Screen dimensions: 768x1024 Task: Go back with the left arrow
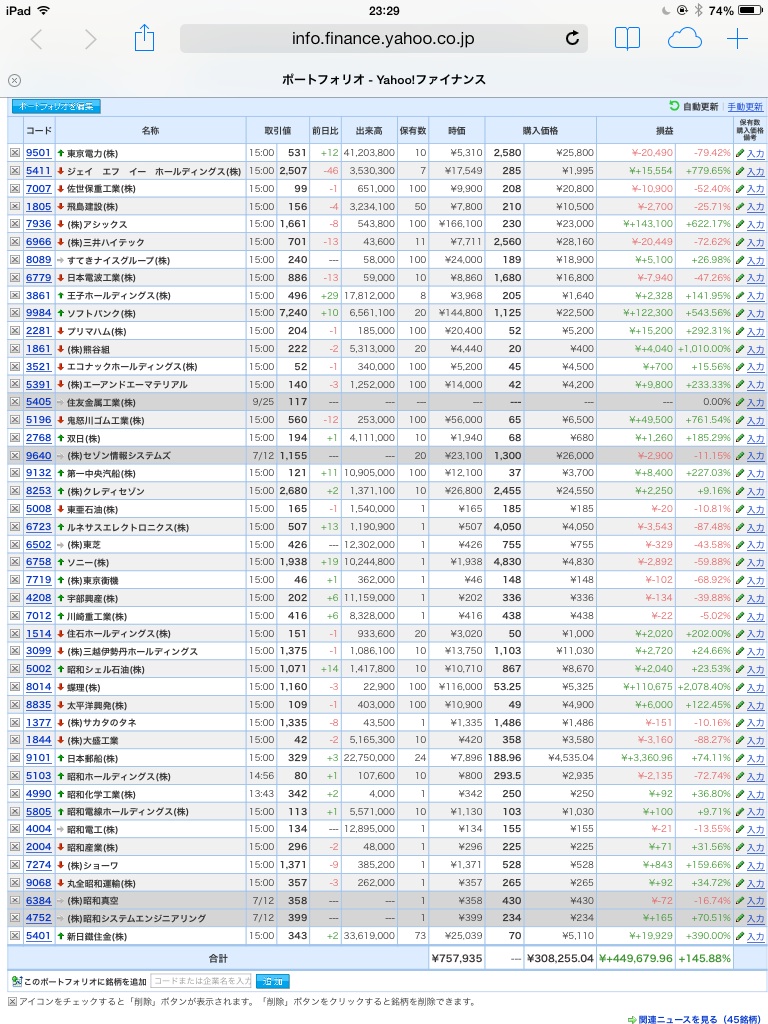pyautogui.click(x=36, y=39)
